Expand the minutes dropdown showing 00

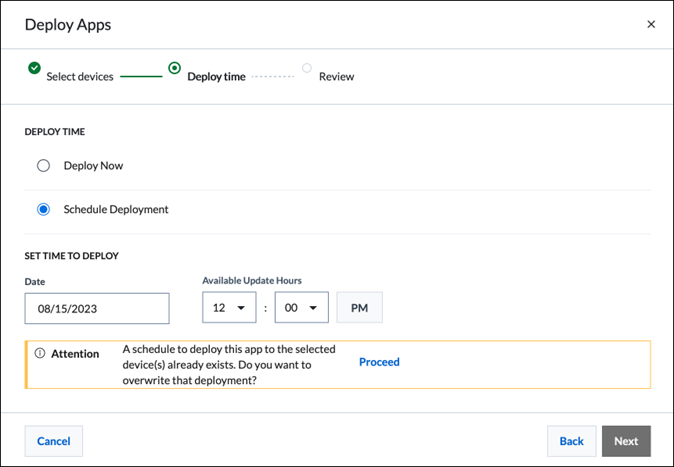(301, 308)
